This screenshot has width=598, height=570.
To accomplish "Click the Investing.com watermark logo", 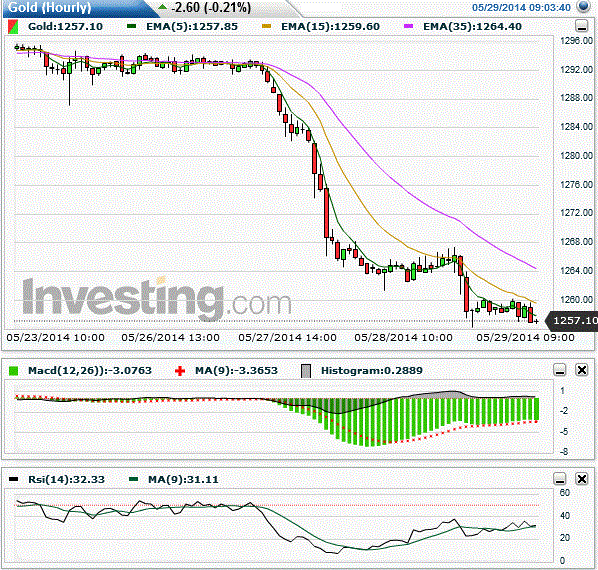I will pyautogui.click(x=157, y=298).
